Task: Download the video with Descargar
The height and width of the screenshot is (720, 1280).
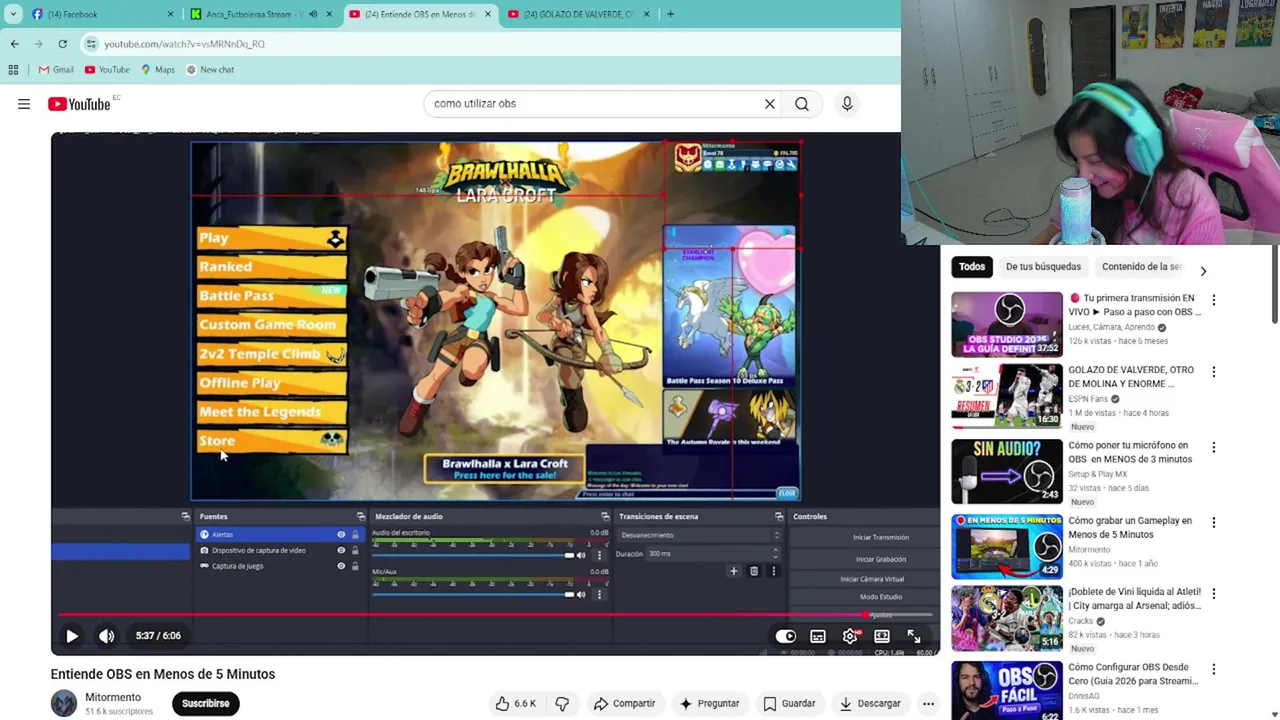Action: pos(870,703)
